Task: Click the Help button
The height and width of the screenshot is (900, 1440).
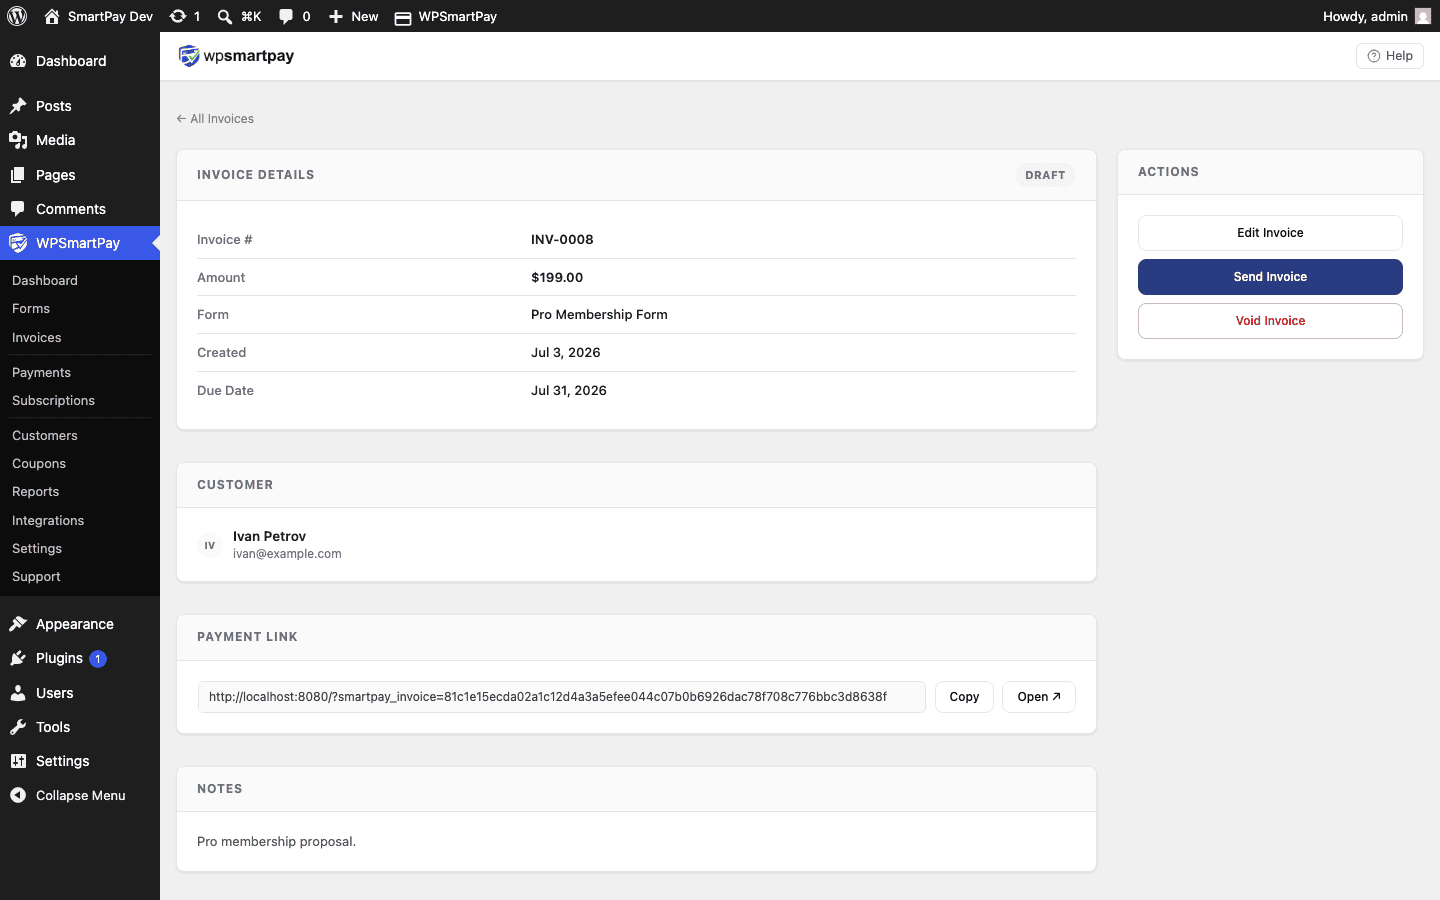Action: (1389, 56)
